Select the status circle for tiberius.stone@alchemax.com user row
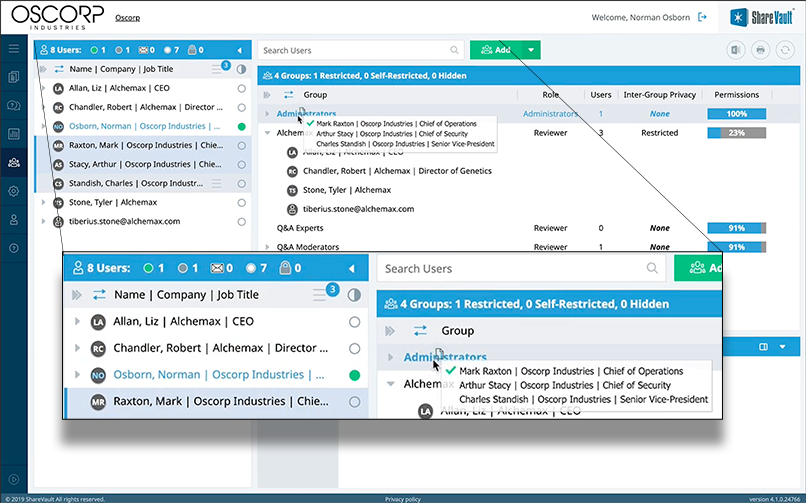Screen dimensions: 806x503 coord(242,221)
